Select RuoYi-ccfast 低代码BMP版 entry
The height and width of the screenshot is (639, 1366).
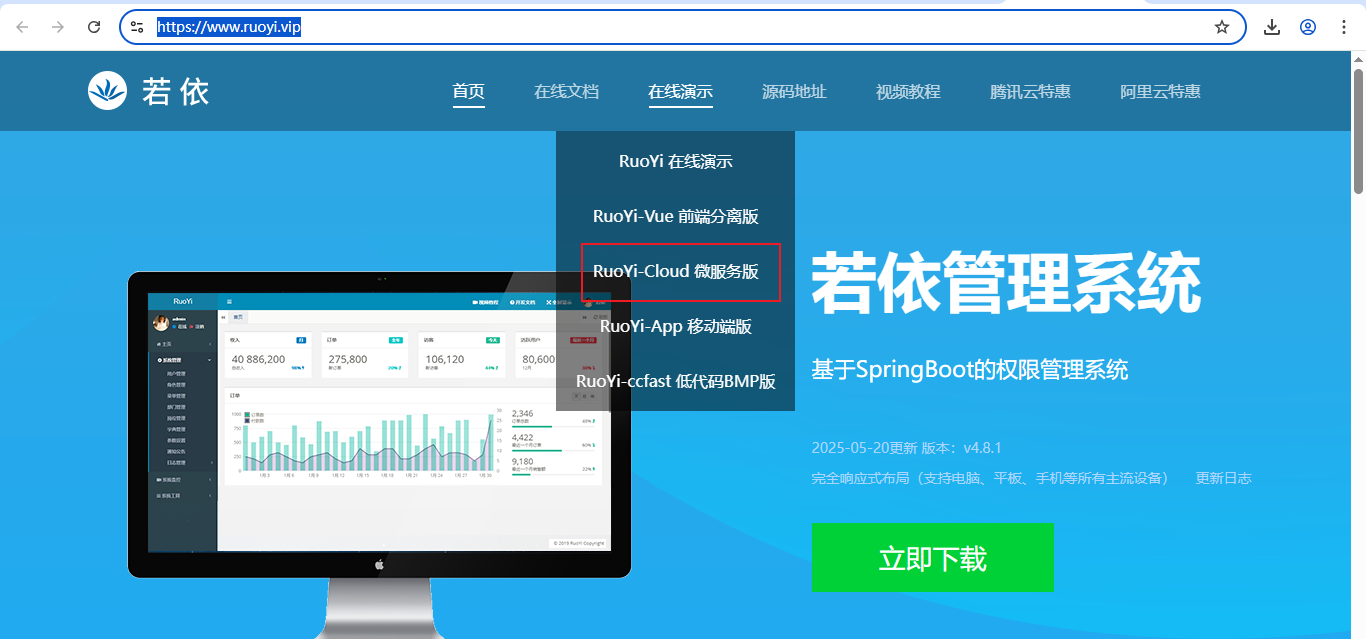pos(676,381)
